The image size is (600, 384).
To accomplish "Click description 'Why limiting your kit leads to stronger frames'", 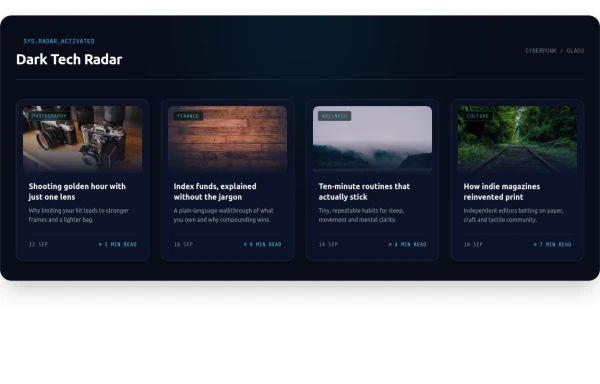I will 78,215.
